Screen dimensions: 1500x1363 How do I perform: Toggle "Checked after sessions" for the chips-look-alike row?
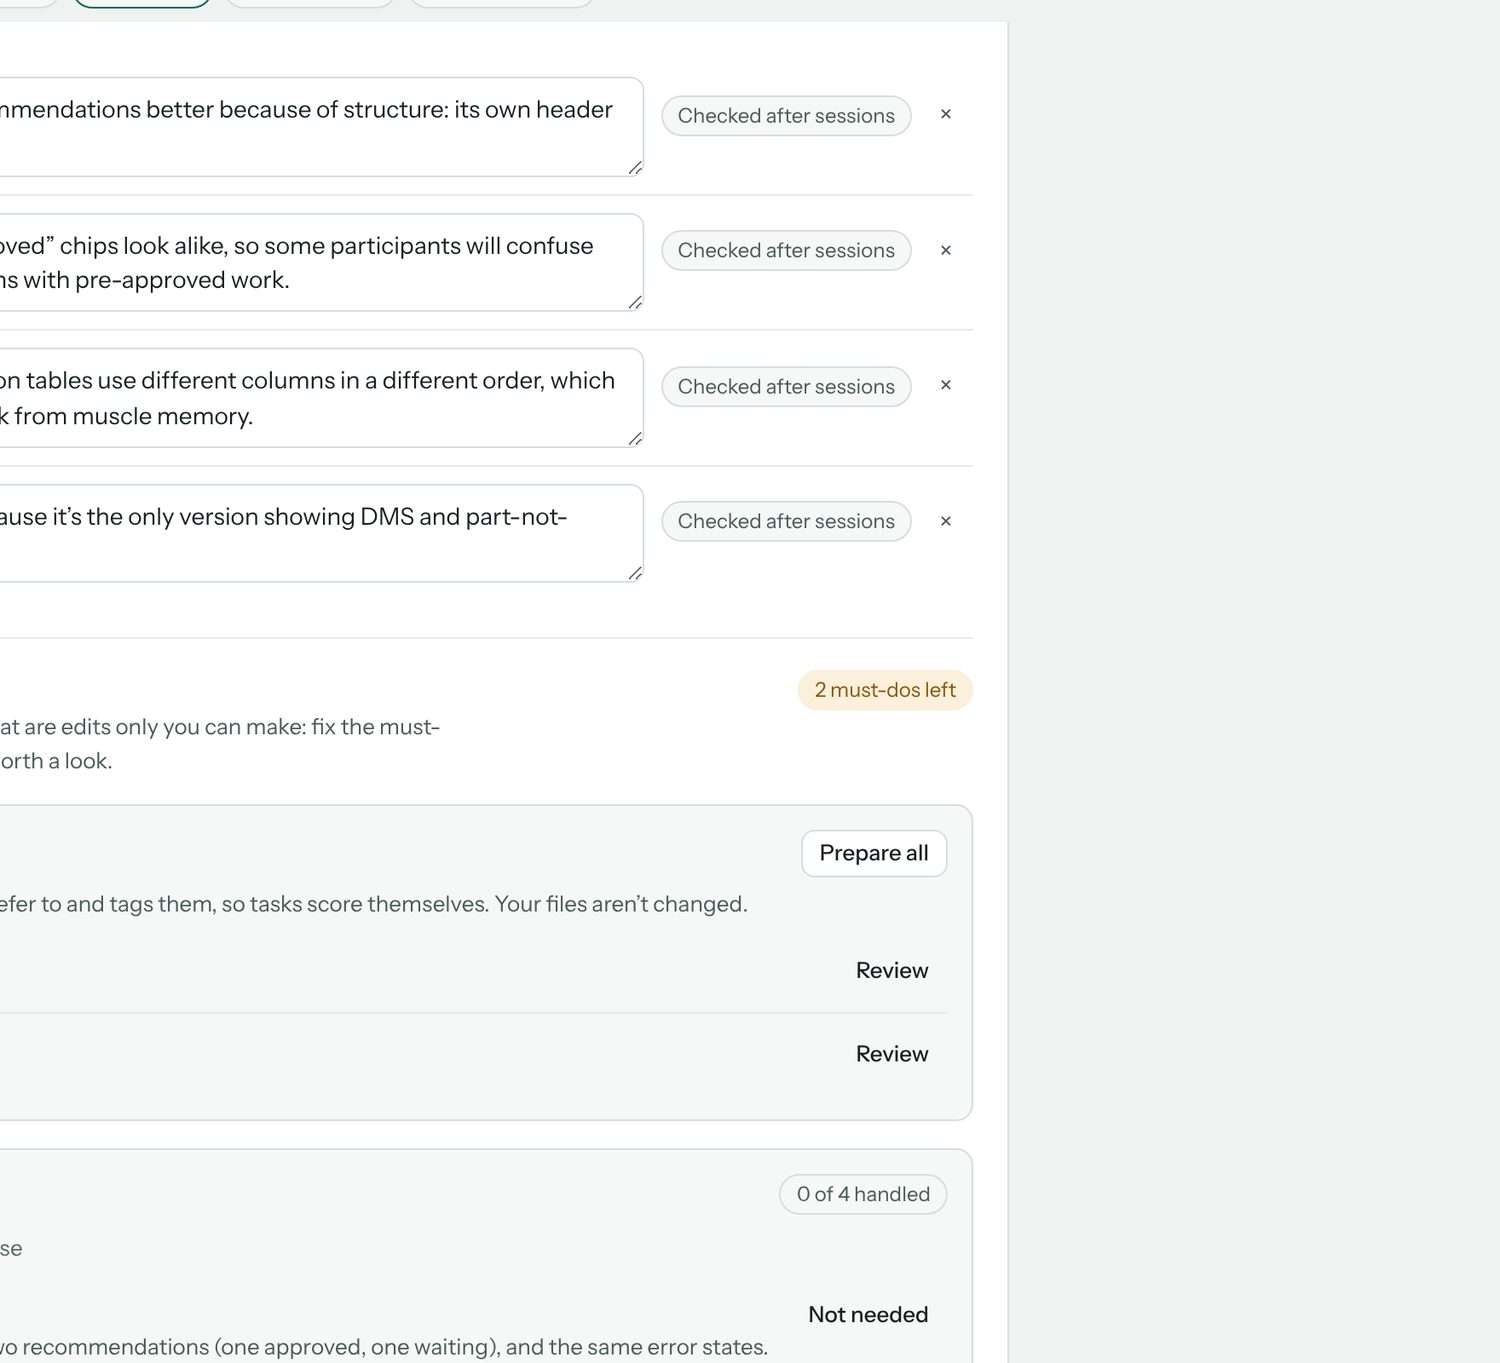[786, 250]
